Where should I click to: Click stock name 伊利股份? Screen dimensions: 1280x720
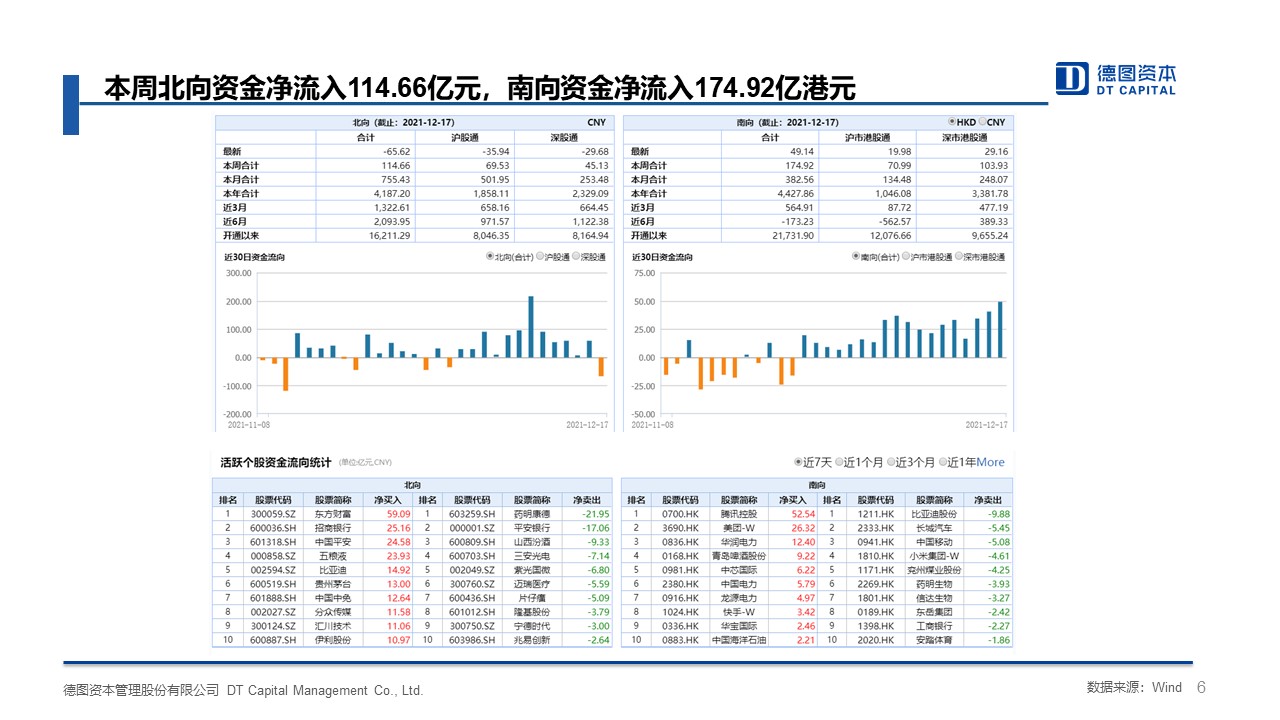point(334,640)
